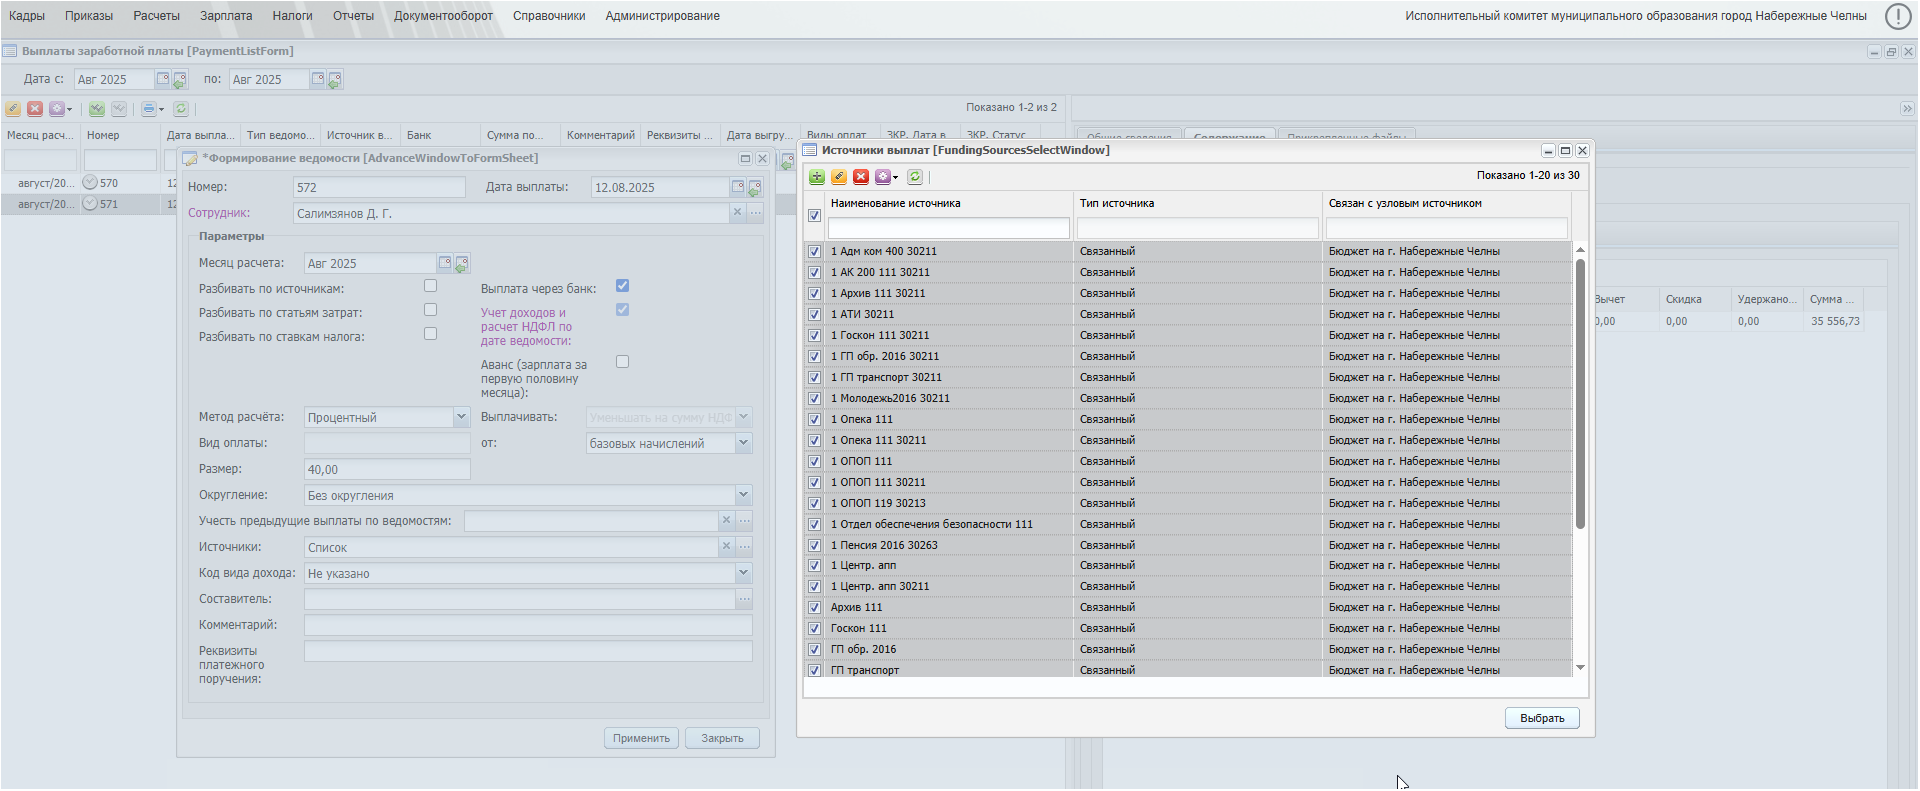Image resolution: width=1920 pixels, height=791 pixels.
Task: Click Применить button
Action: click(x=641, y=738)
